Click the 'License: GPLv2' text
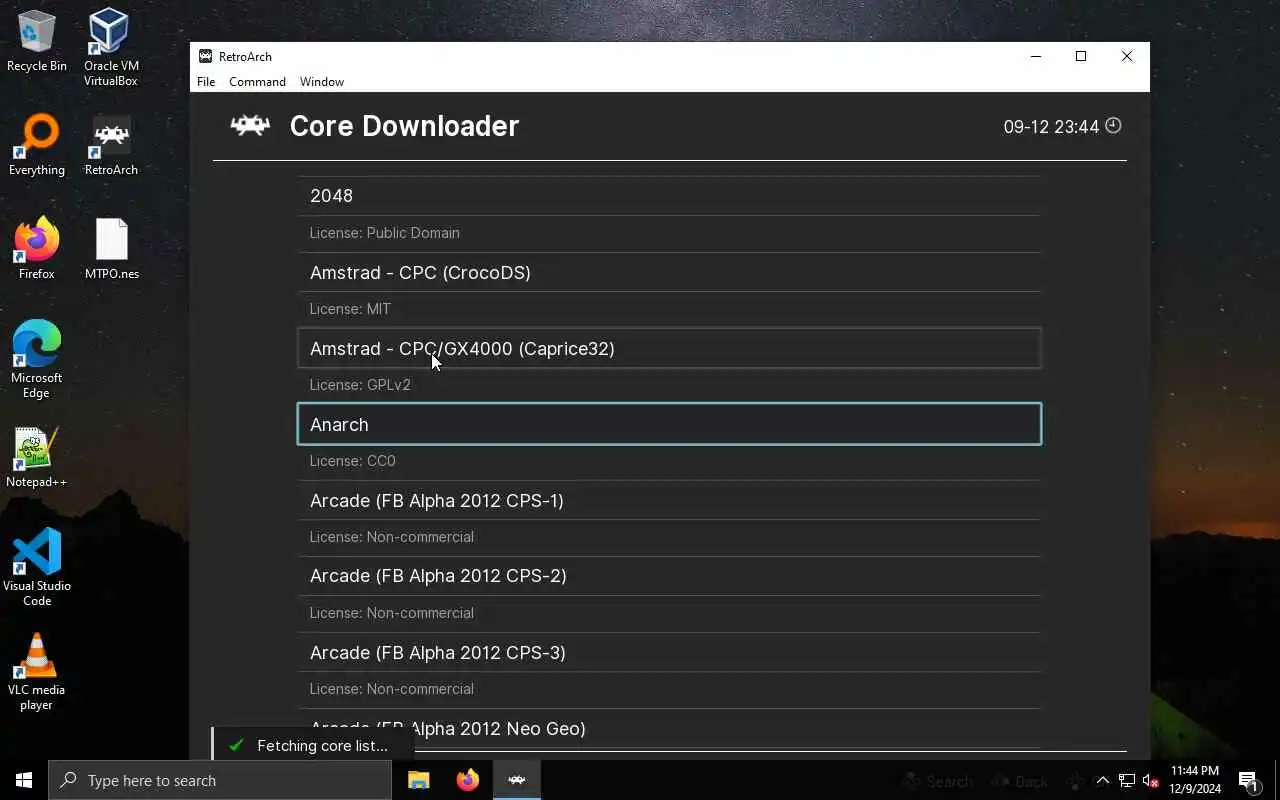The width and height of the screenshot is (1280, 800). coord(360,385)
